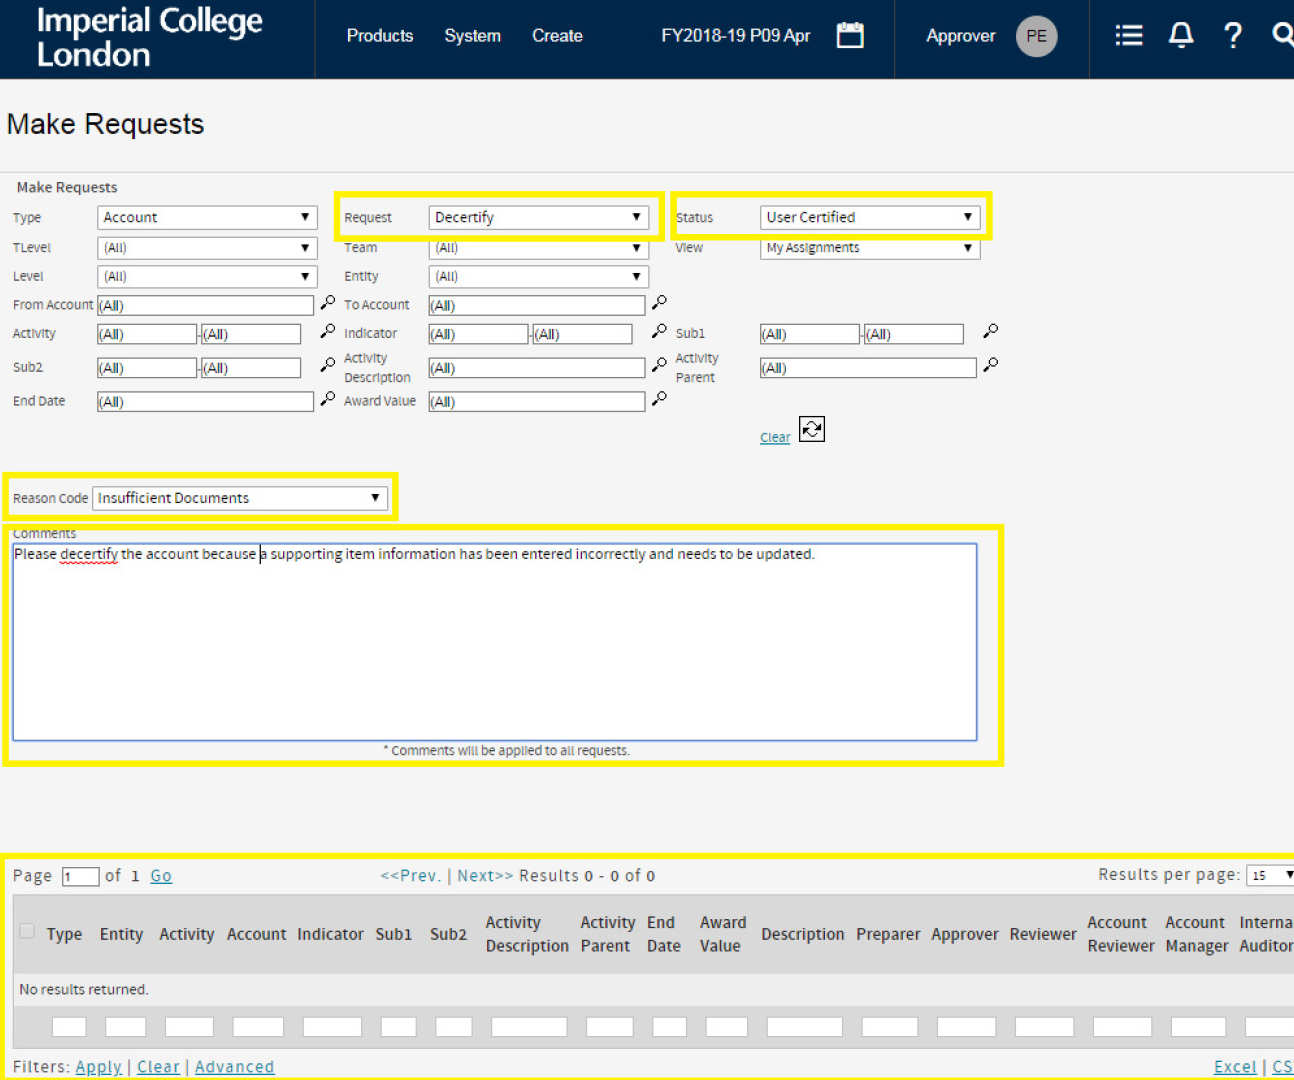Viewport: 1294px width, 1080px height.
Task: Open the fiscal period calendar icon
Action: tap(849, 36)
